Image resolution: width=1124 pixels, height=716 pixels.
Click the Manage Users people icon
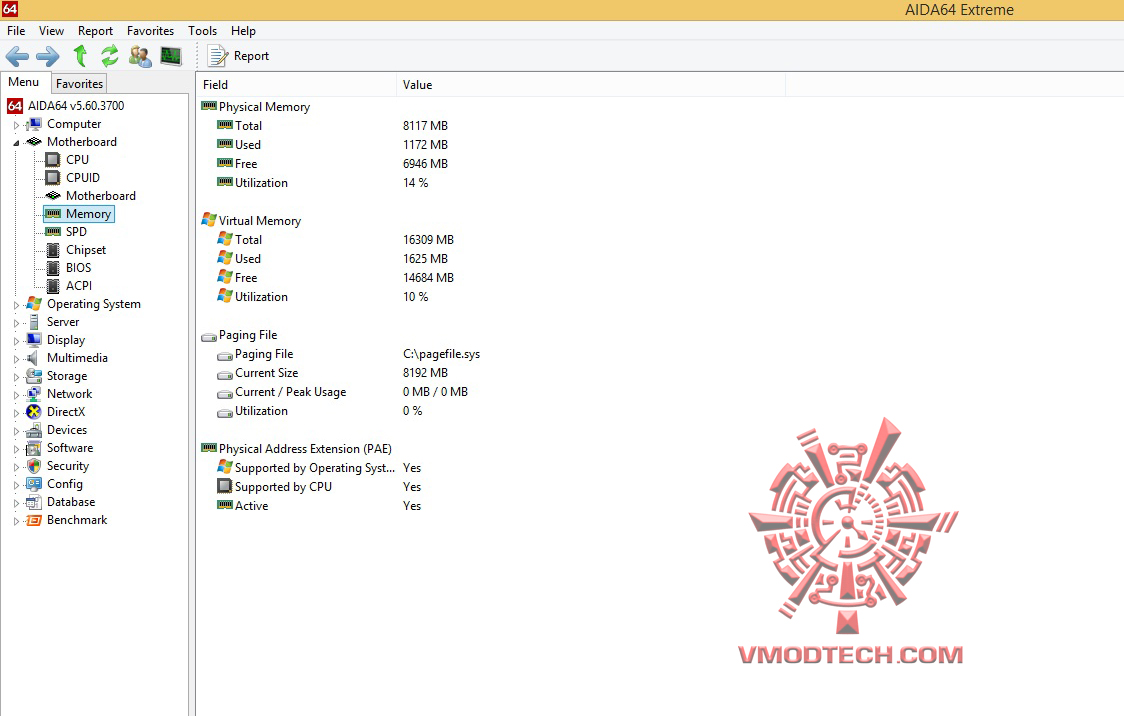[140, 56]
